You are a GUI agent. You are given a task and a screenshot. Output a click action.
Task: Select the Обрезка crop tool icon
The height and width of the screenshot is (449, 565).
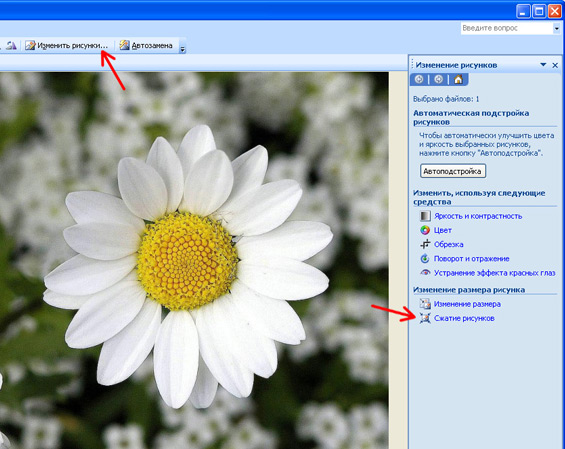425,244
